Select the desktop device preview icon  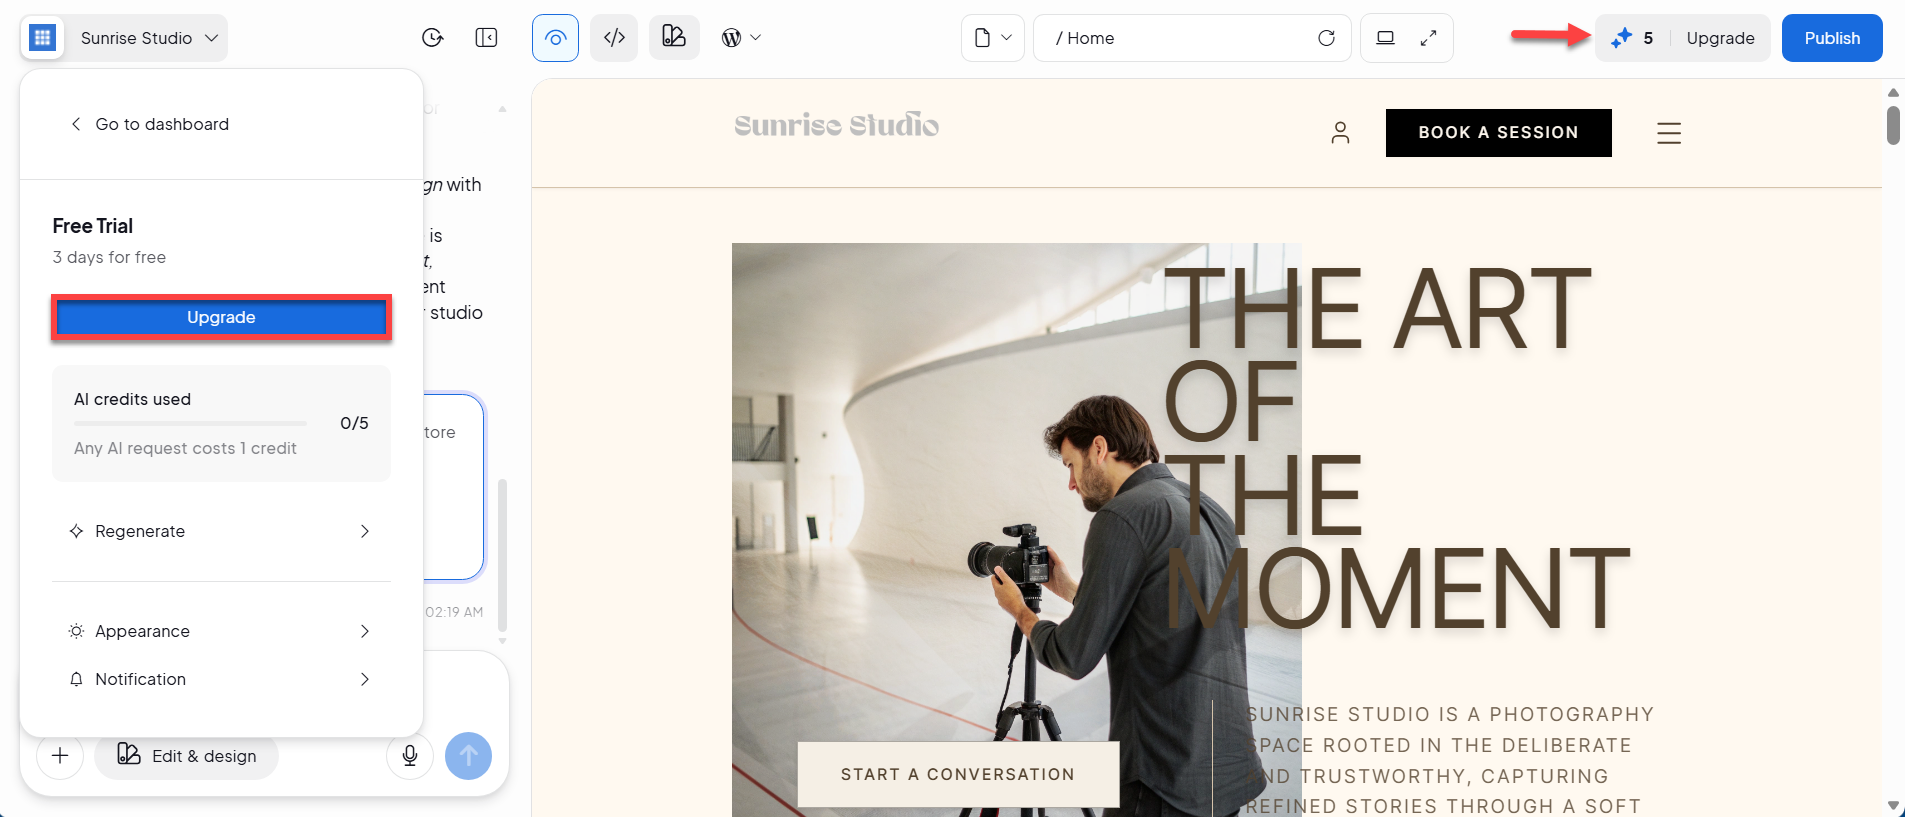pos(1385,38)
